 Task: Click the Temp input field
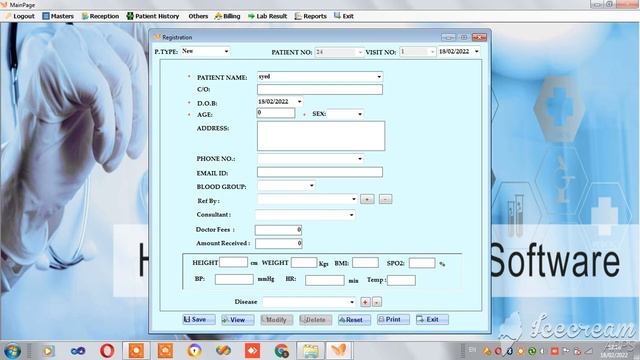pyautogui.click(x=401, y=280)
